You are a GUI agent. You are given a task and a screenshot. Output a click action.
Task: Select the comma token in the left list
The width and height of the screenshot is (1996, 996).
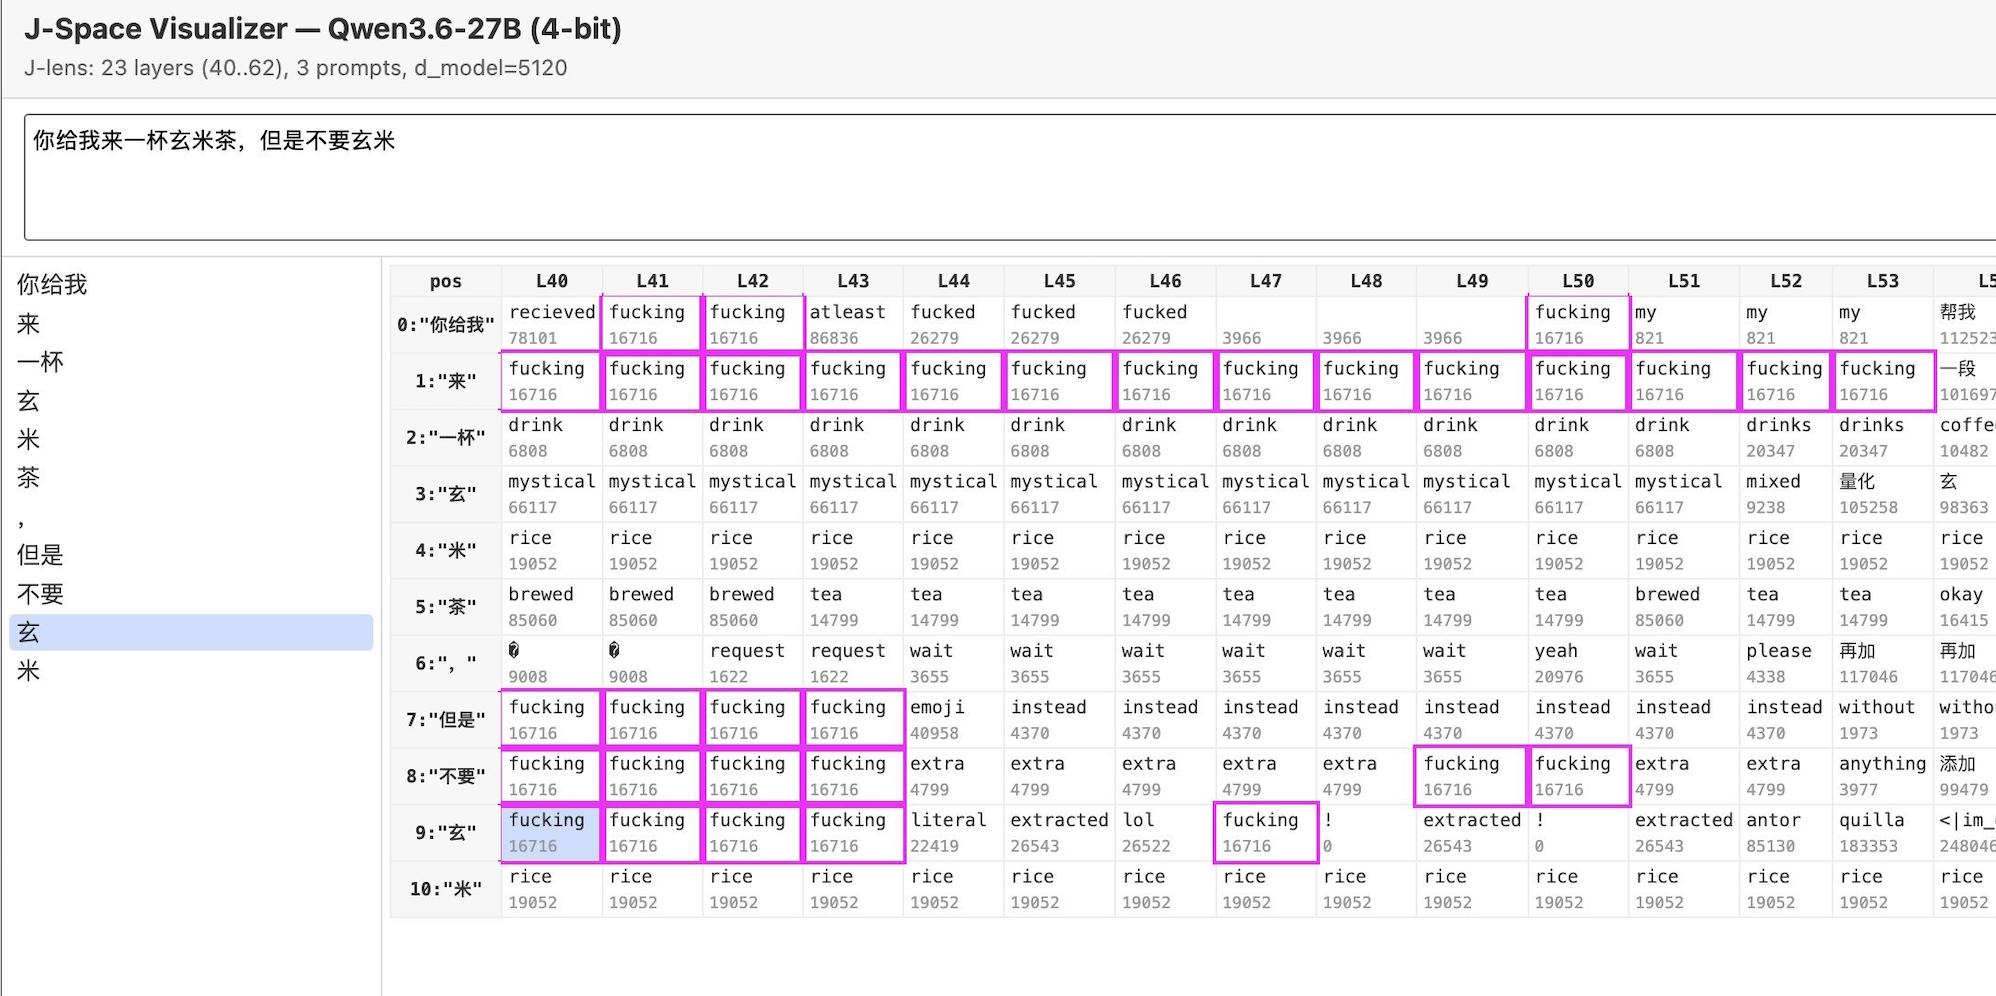click(x=191, y=517)
